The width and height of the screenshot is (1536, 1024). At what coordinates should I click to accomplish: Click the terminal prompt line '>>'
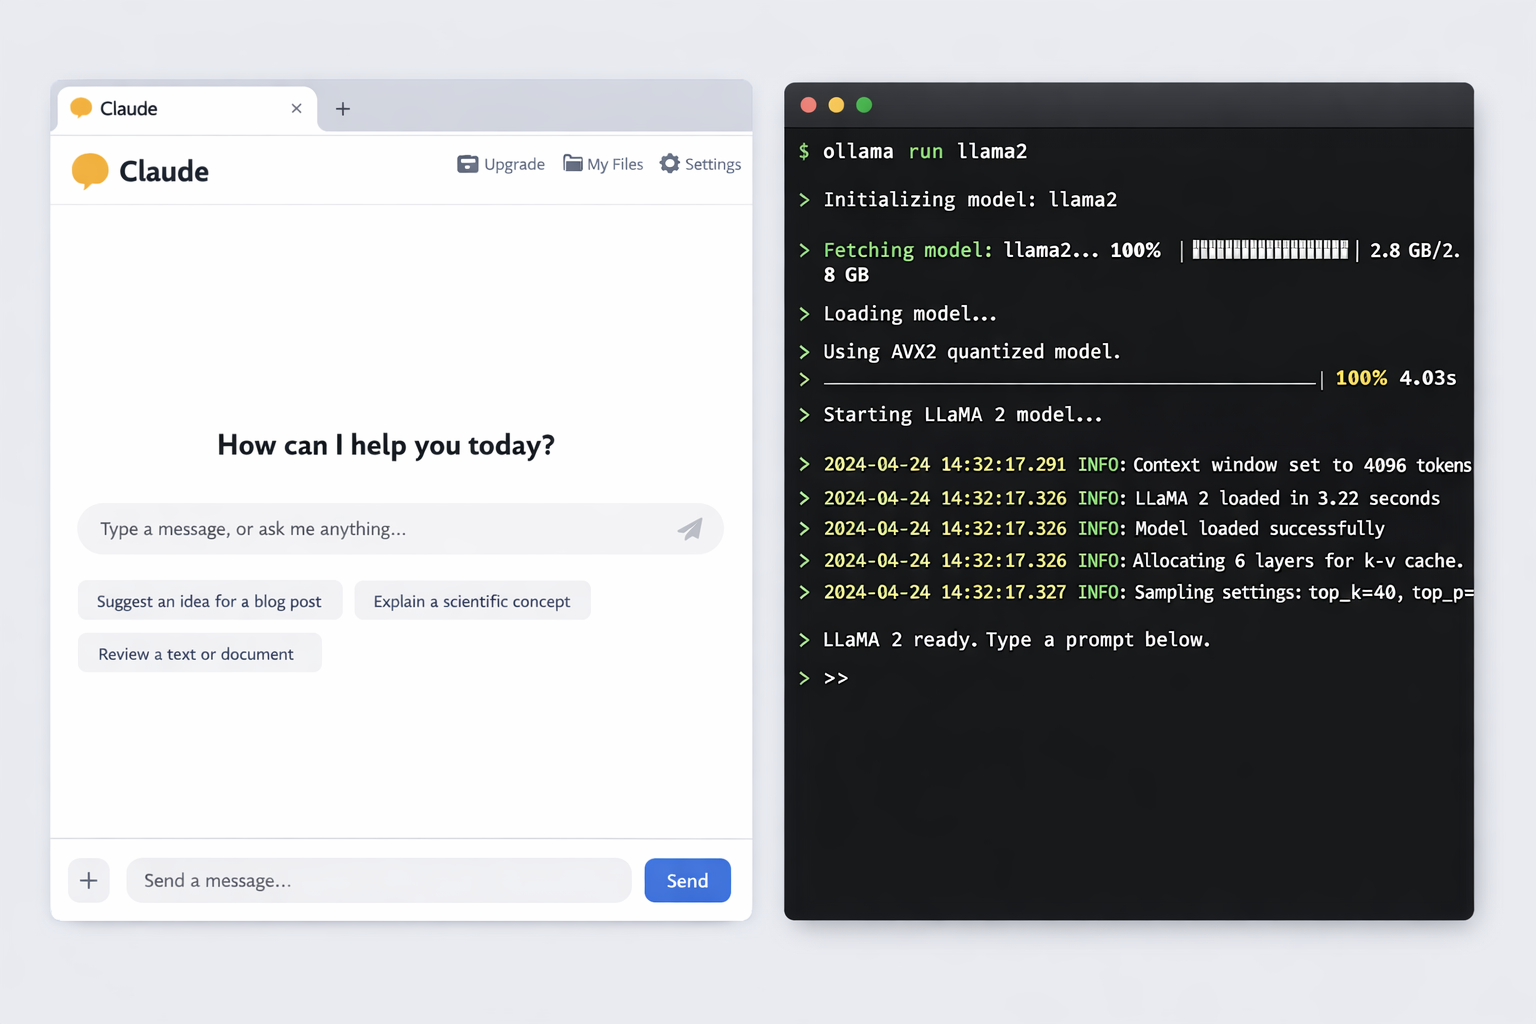[x=836, y=678]
